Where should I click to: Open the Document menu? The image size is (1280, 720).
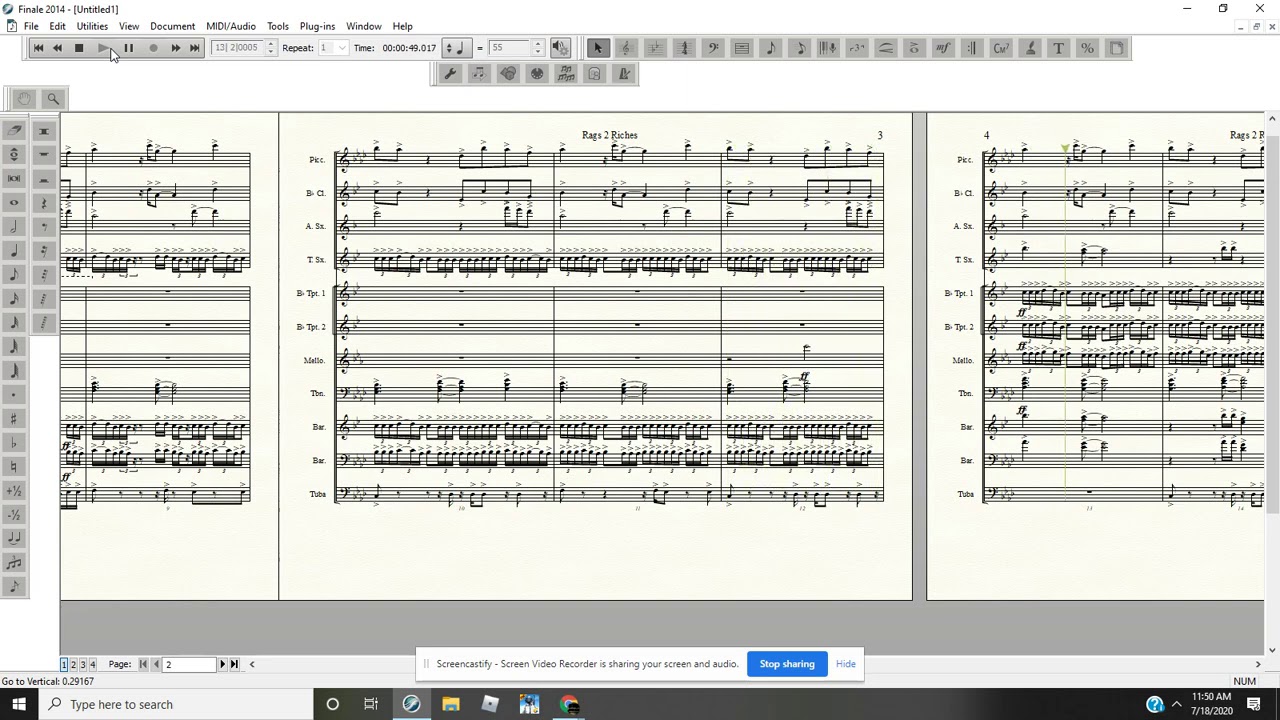(x=172, y=26)
